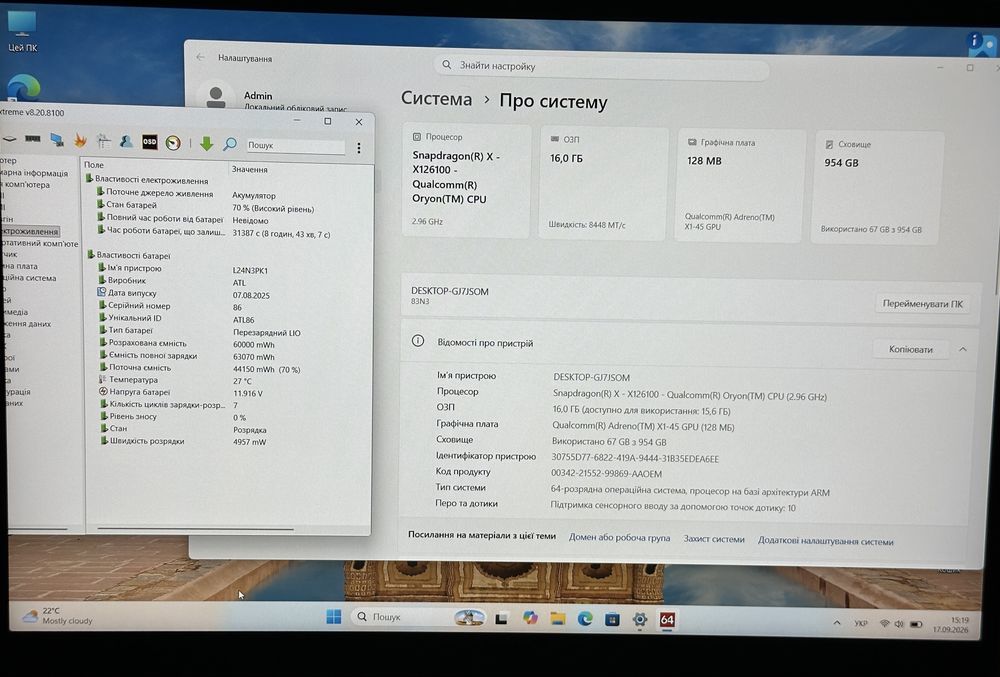Click the Сховище 954 GB card
Screen dimensions: 1000x677
(877, 189)
